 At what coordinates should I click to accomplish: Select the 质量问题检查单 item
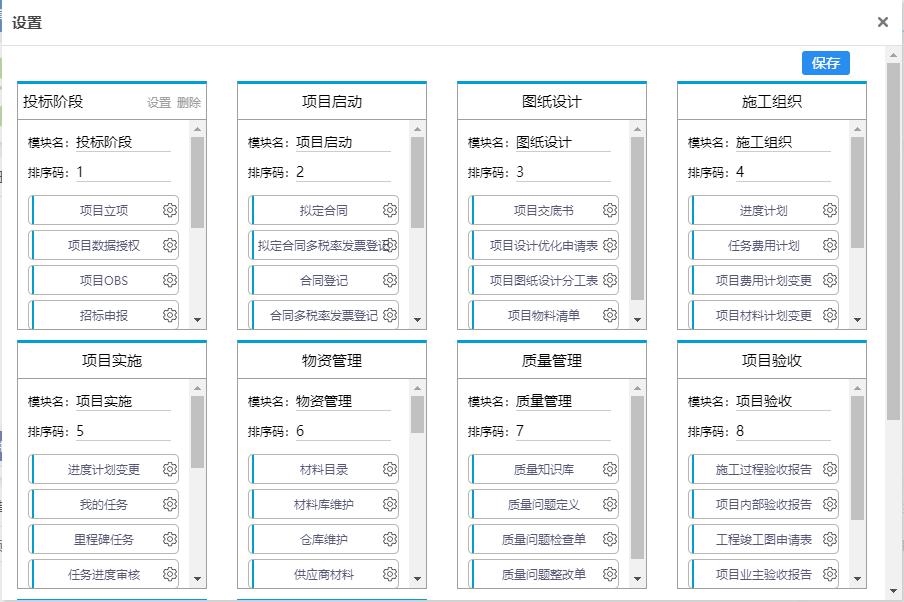point(543,539)
